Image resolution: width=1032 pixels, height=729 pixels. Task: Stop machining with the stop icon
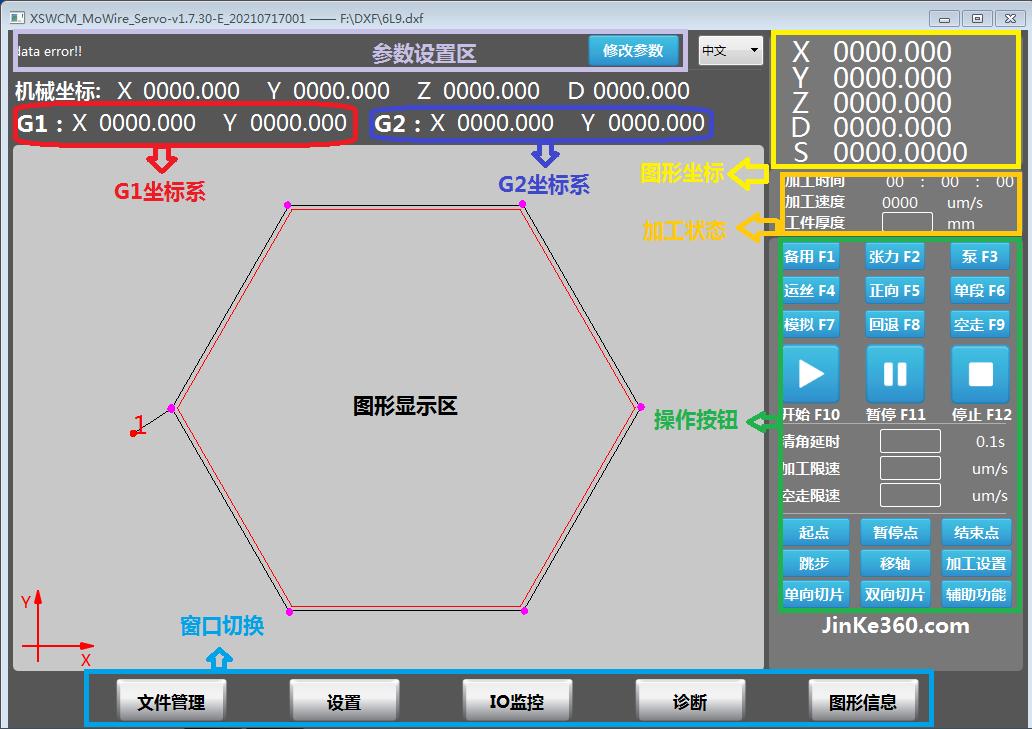tap(980, 374)
